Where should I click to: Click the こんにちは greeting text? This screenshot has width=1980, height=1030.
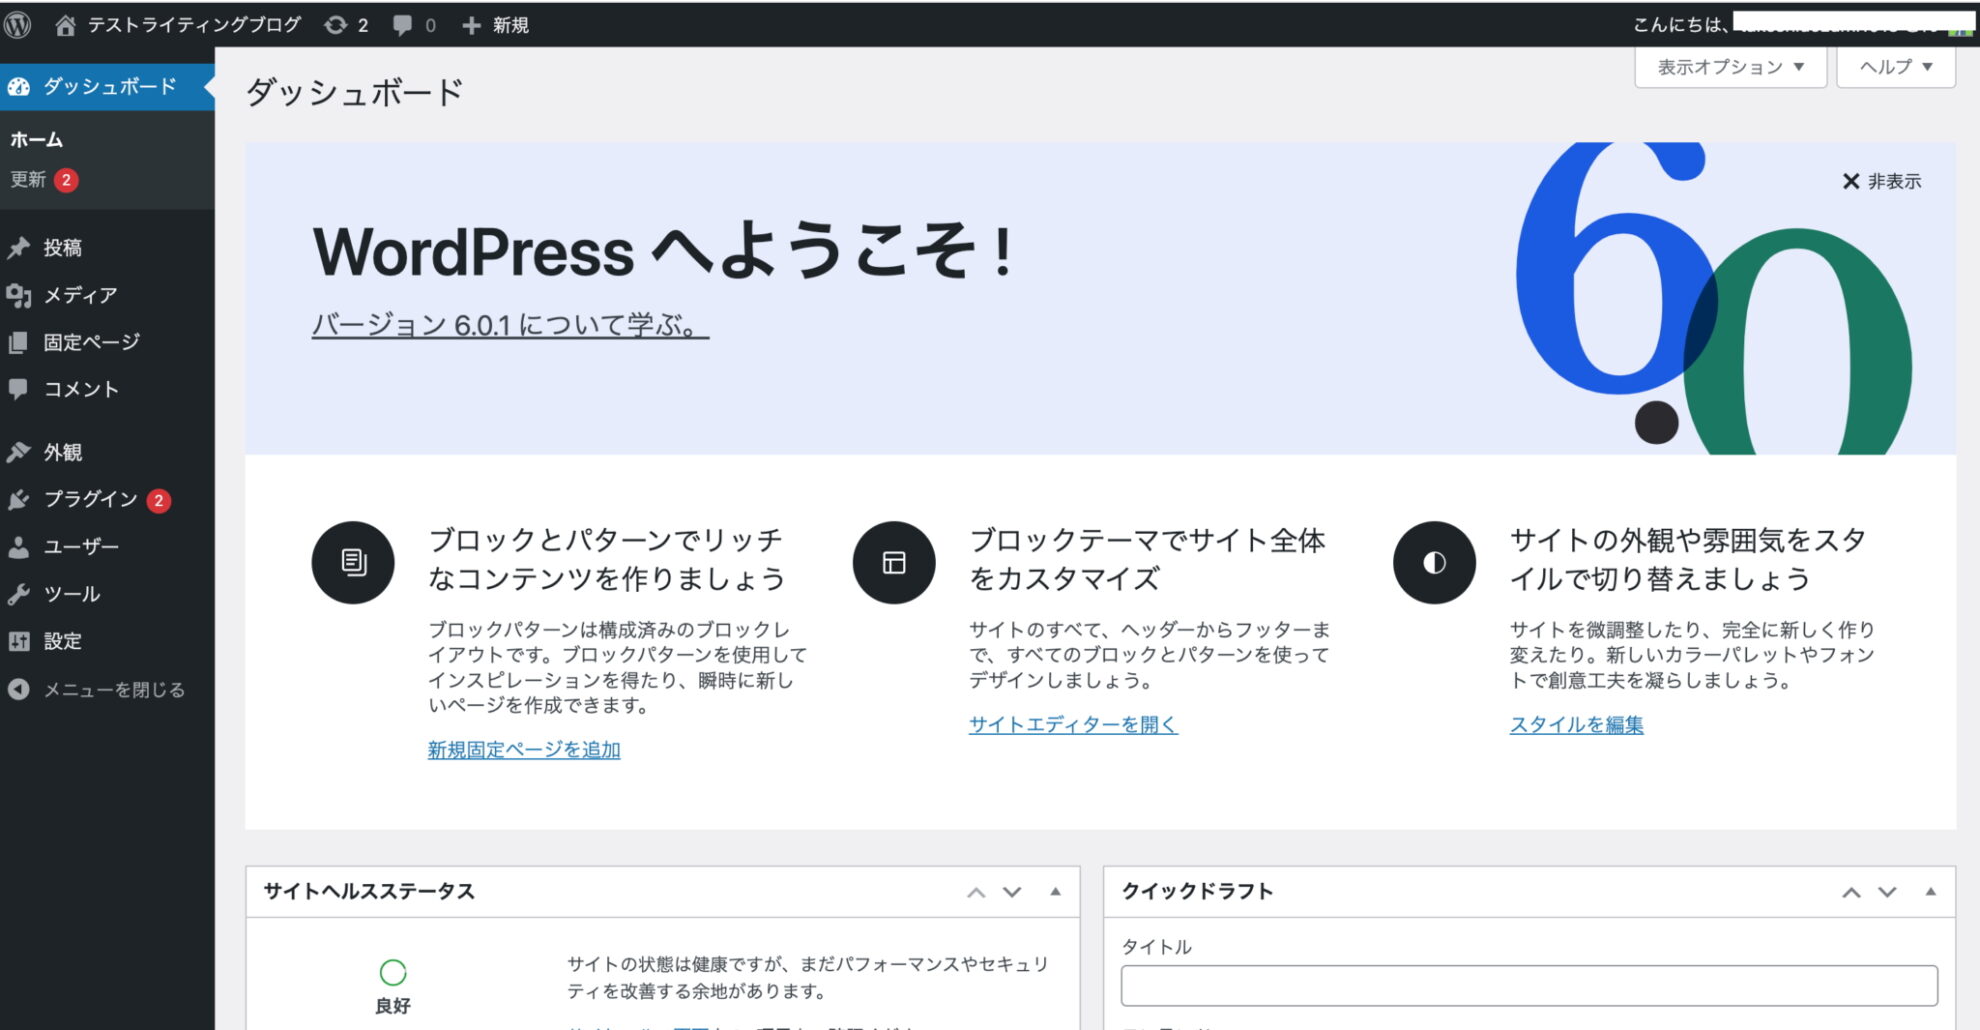tap(1681, 25)
